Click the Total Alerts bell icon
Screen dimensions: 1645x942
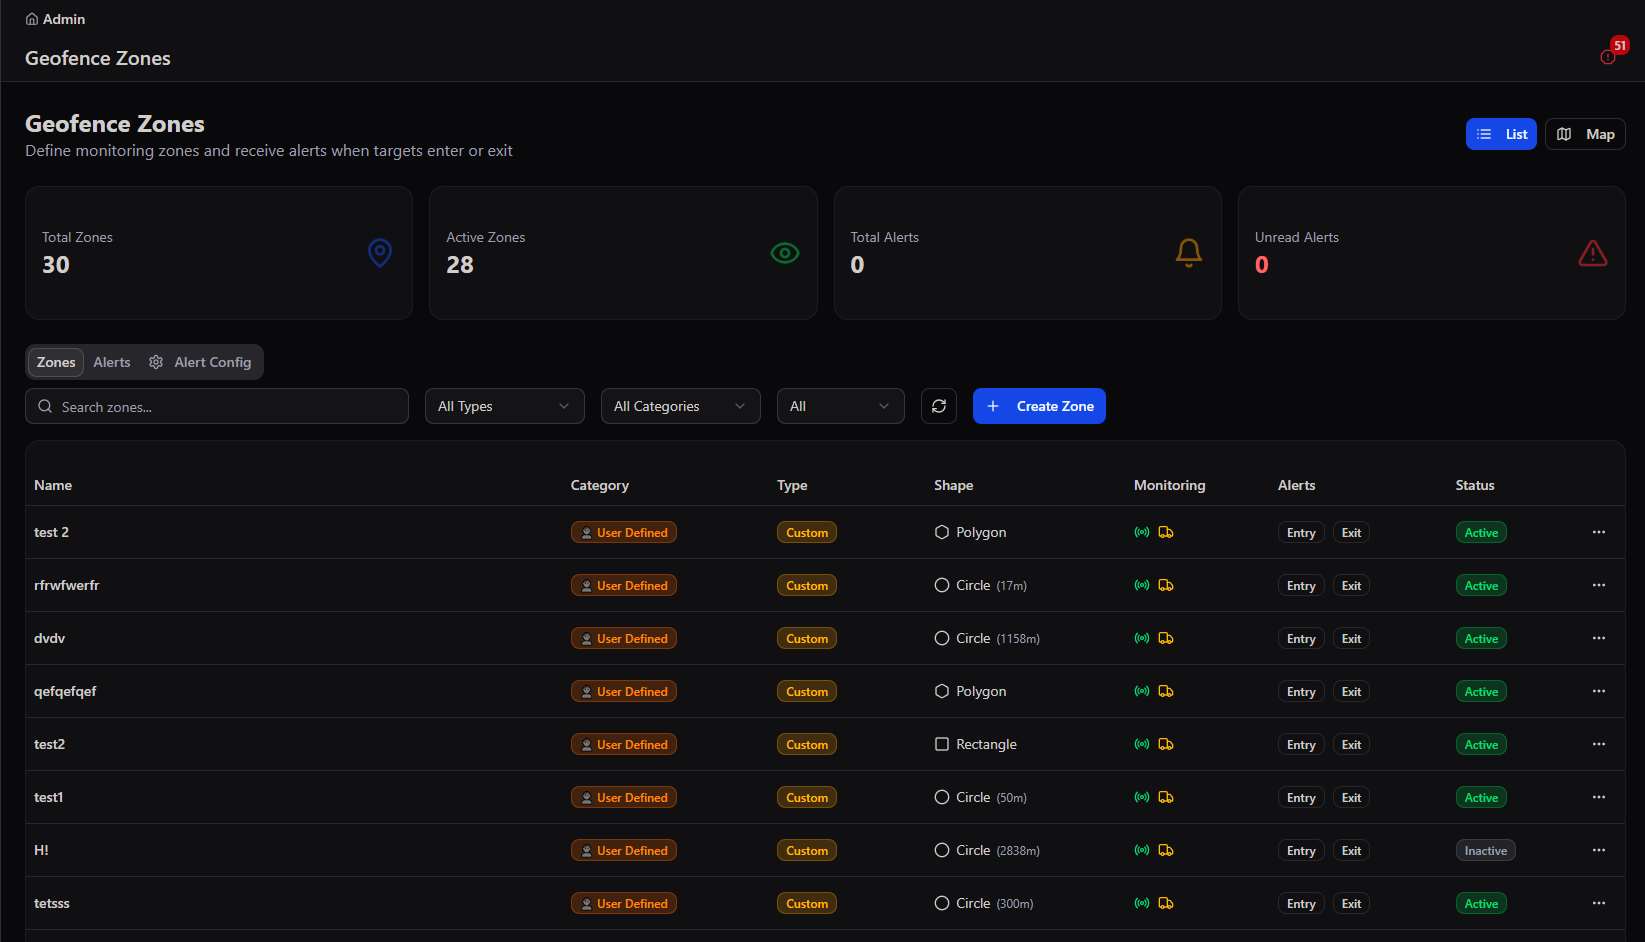(1189, 253)
